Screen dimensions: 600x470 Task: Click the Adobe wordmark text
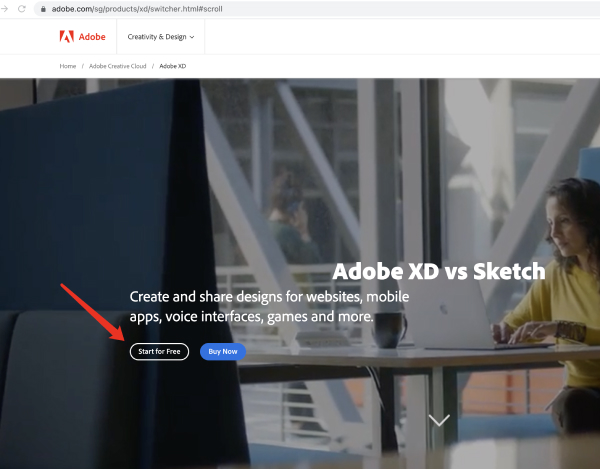click(x=92, y=37)
